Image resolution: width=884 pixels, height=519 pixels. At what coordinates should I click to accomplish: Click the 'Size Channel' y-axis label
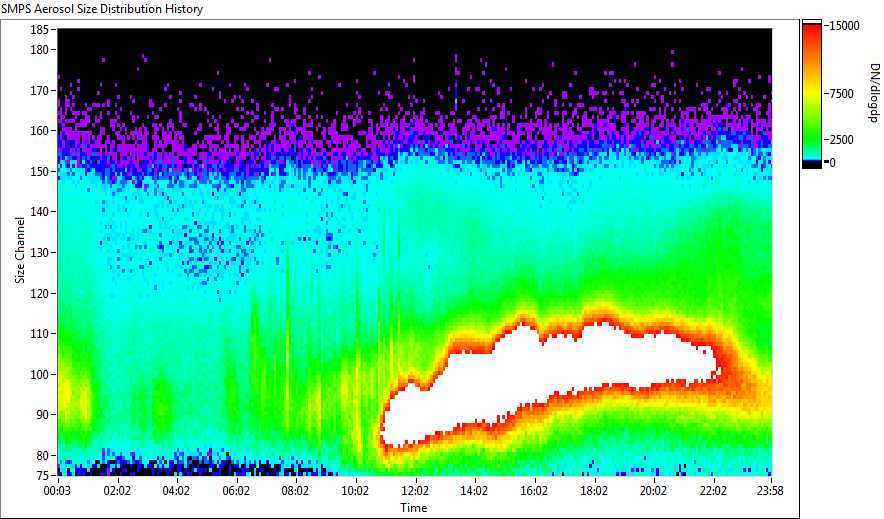tap(20, 250)
